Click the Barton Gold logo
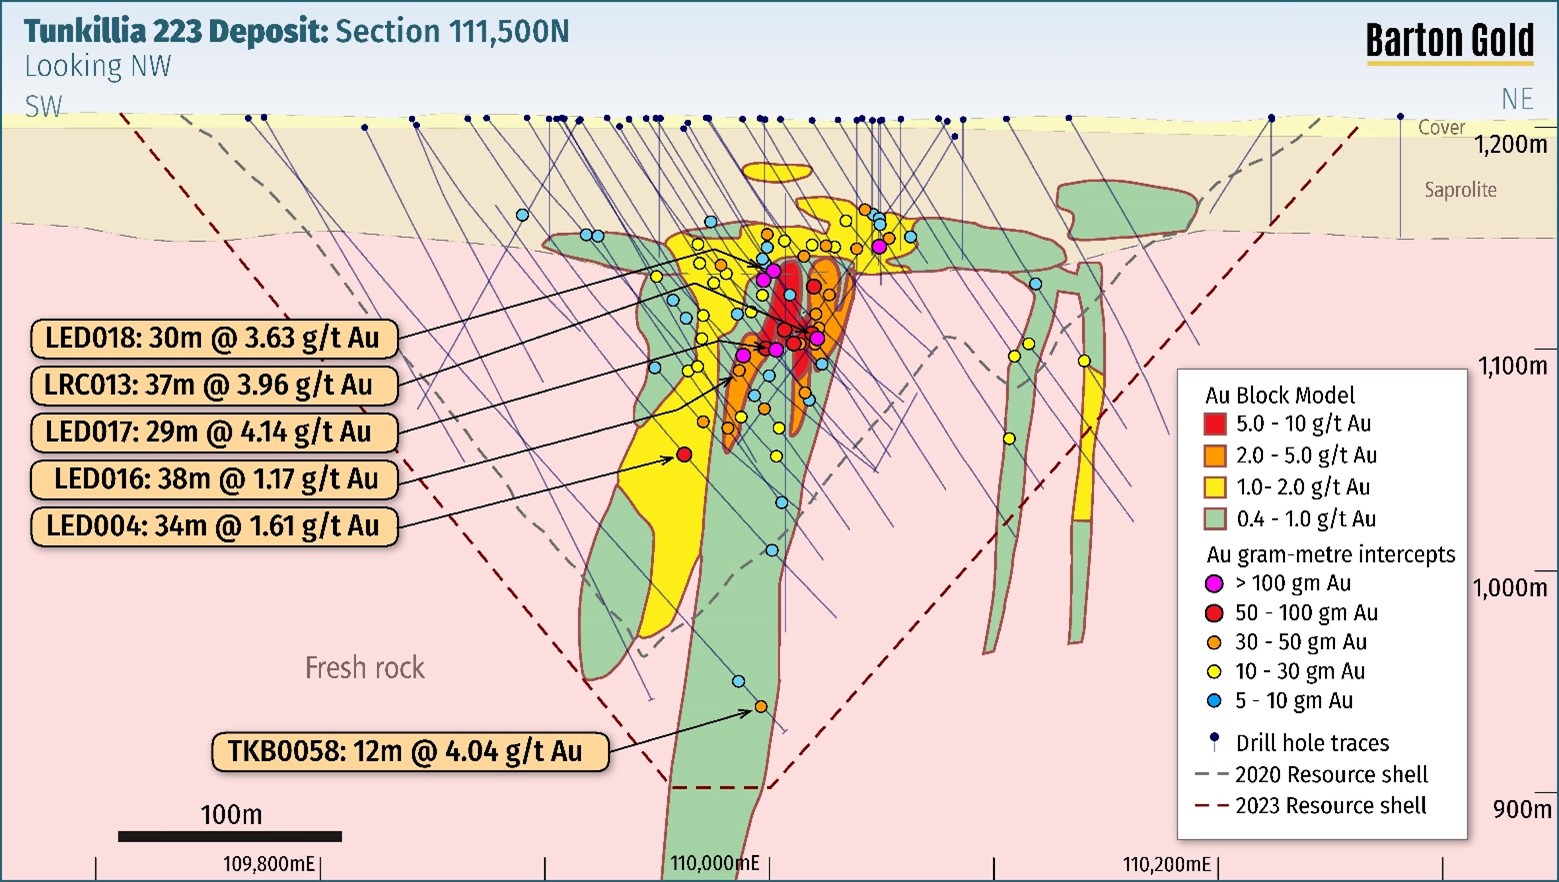The image size is (1559, 882). click(1449, 43)
